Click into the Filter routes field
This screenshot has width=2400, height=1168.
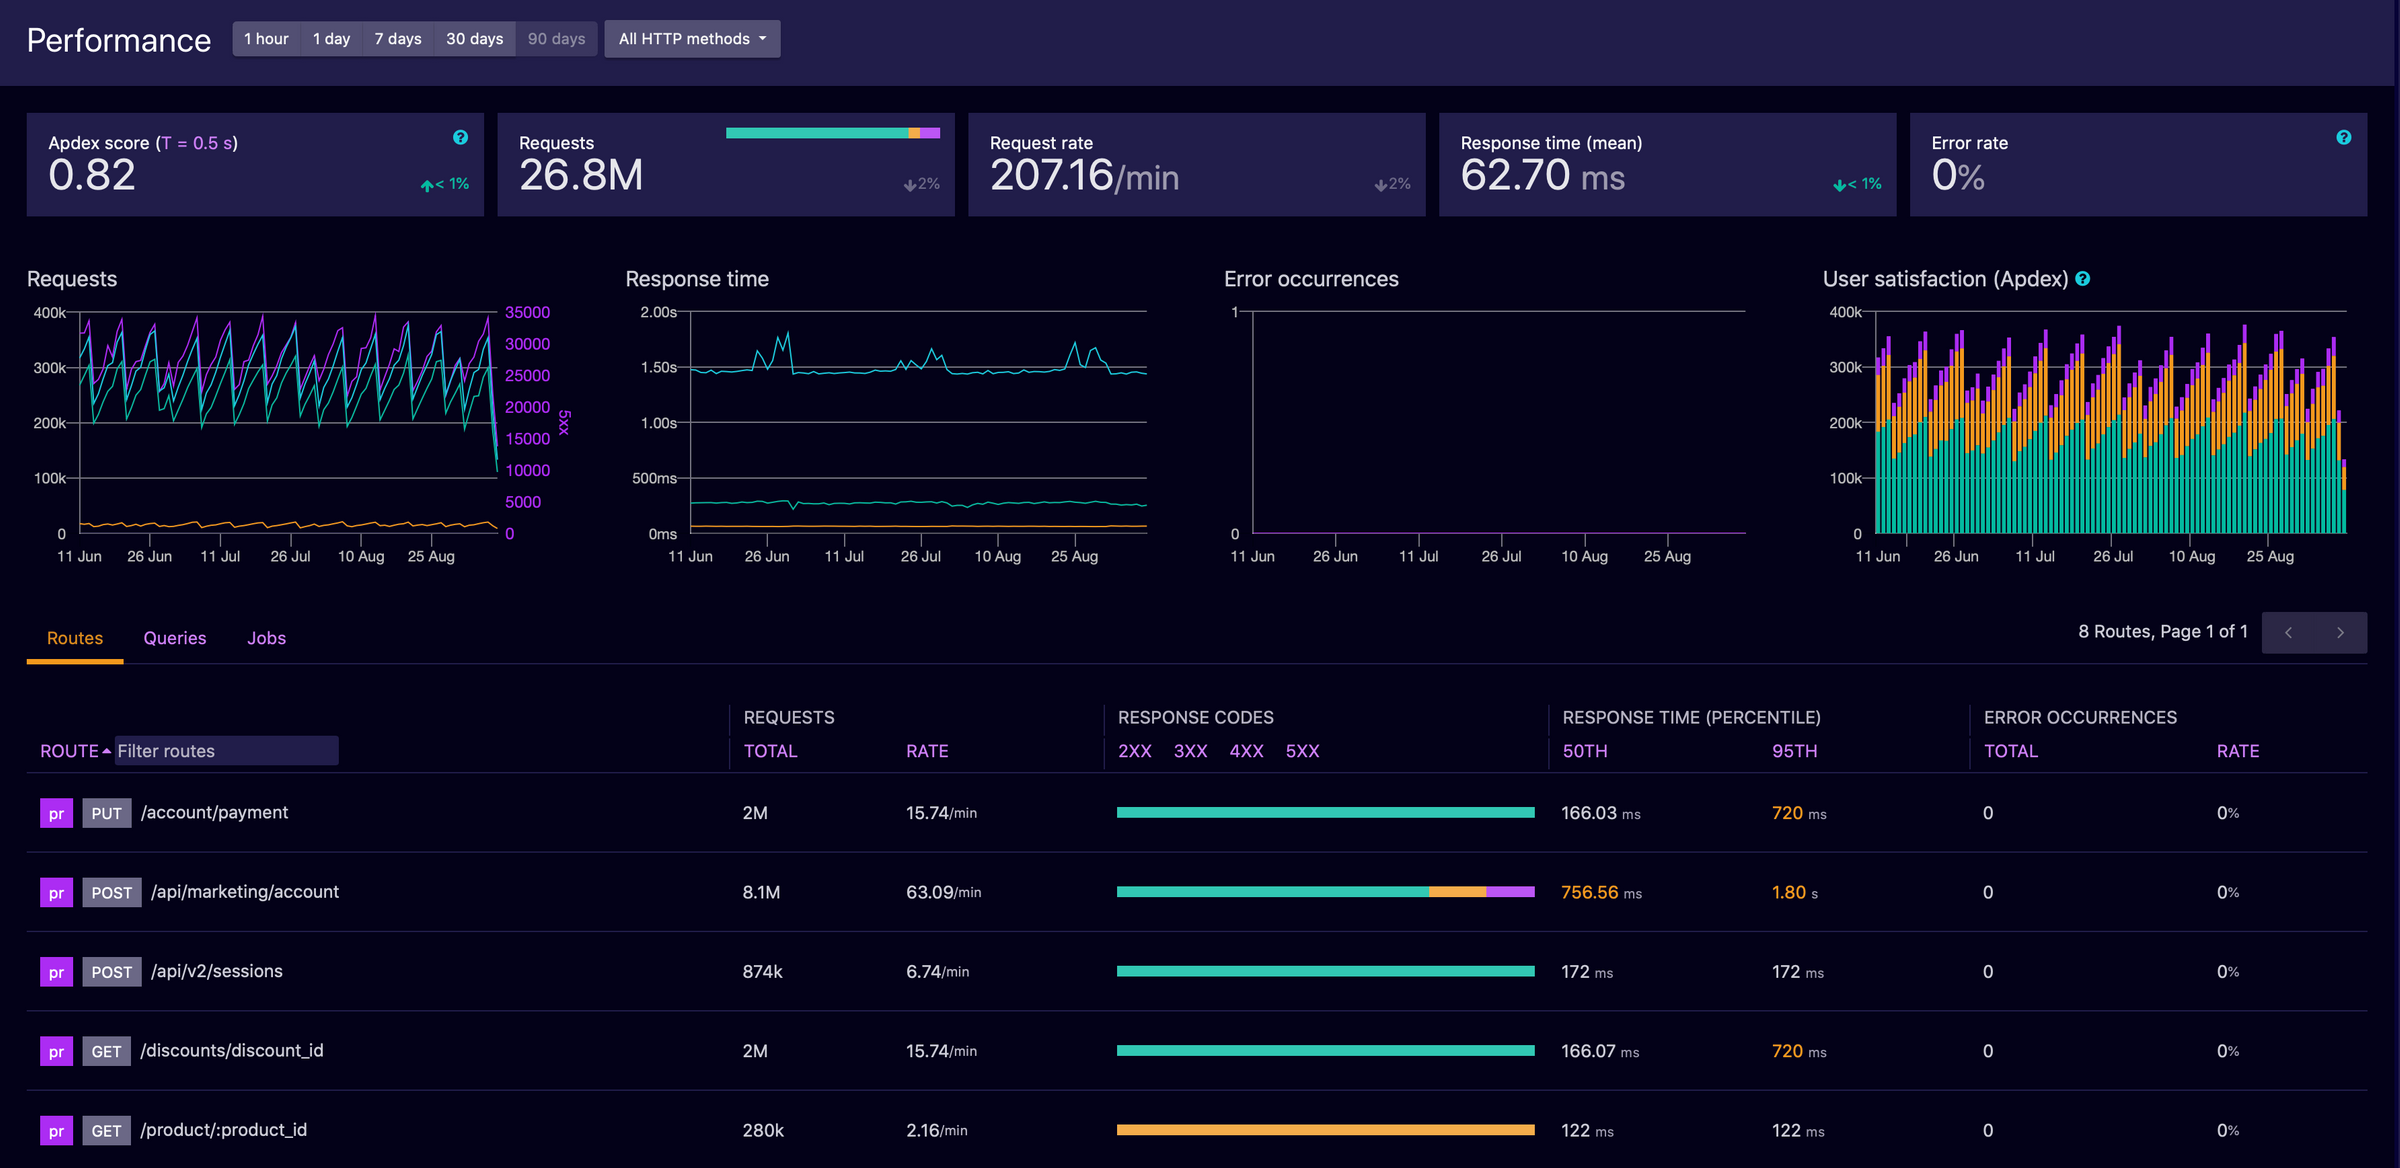pyautogui.click(x=226, y=750)
